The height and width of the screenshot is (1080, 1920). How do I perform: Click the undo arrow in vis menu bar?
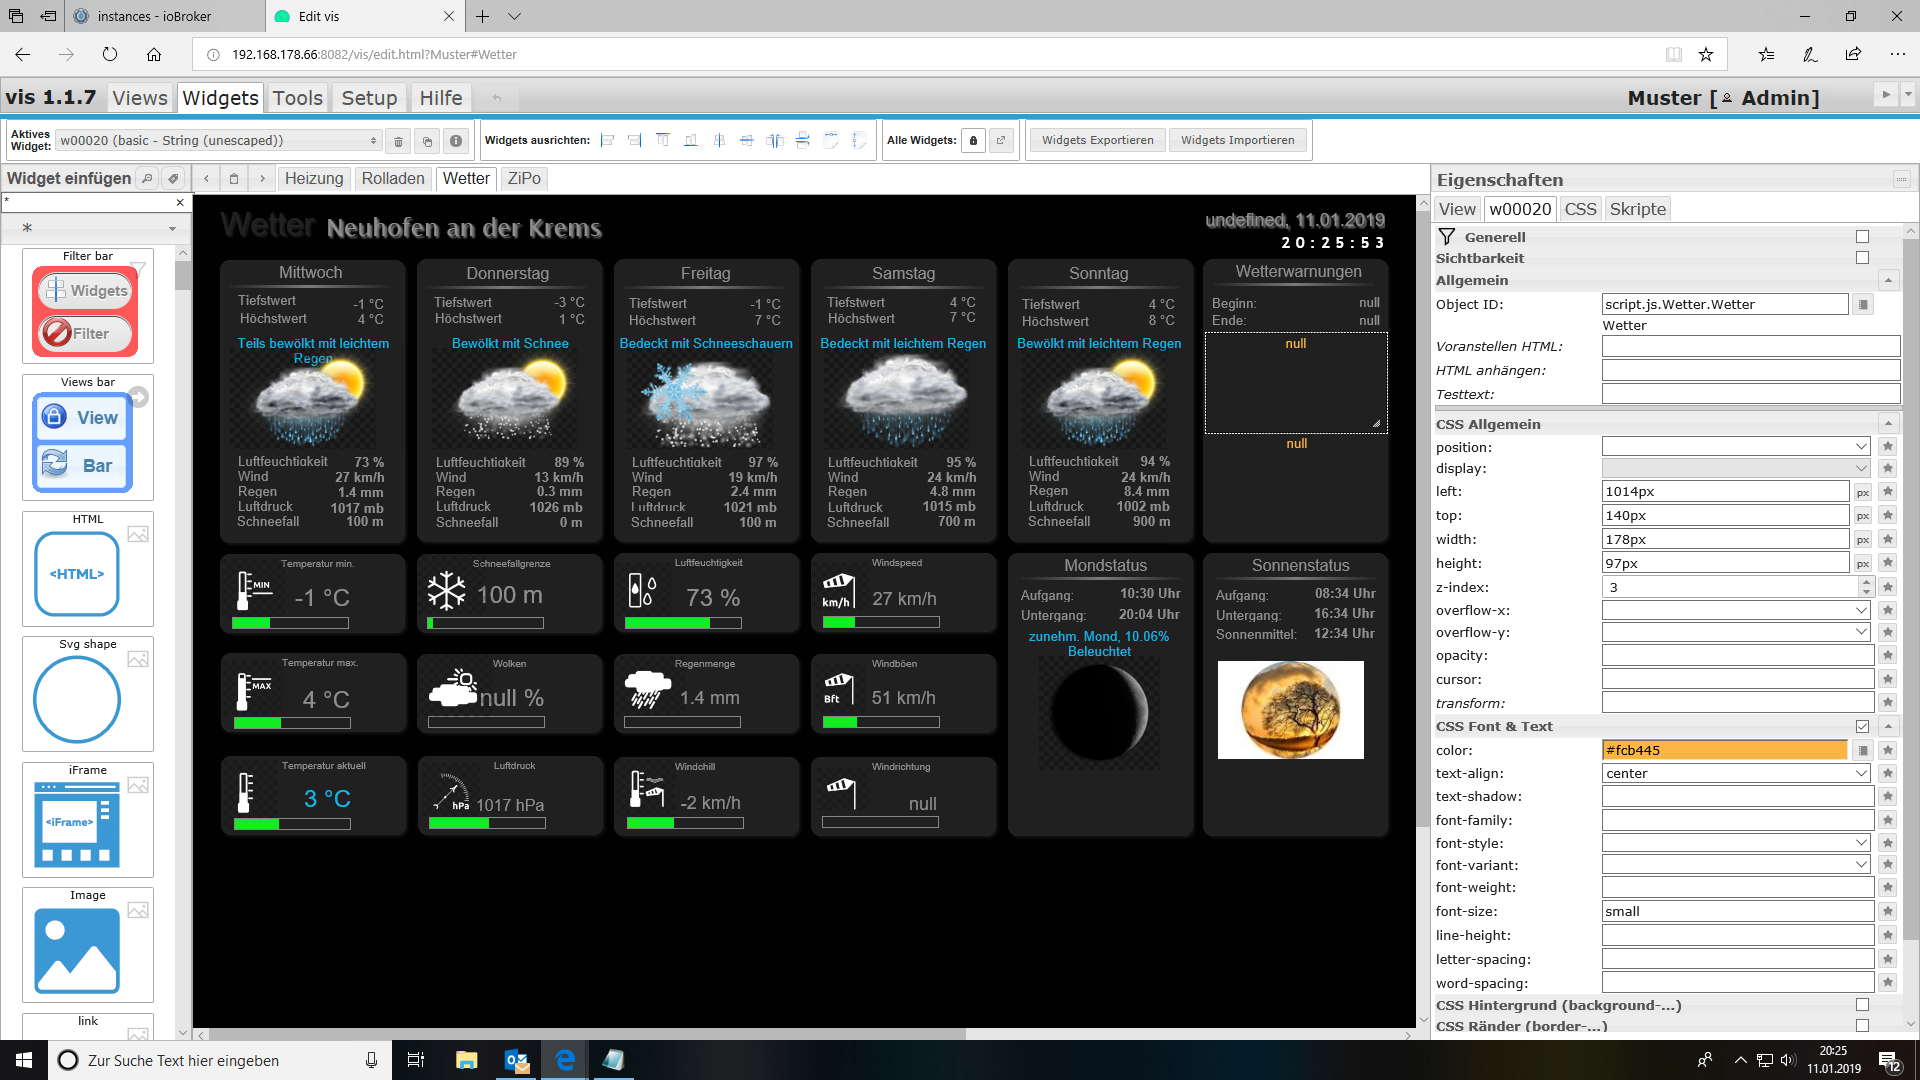[x=497, y=98]
